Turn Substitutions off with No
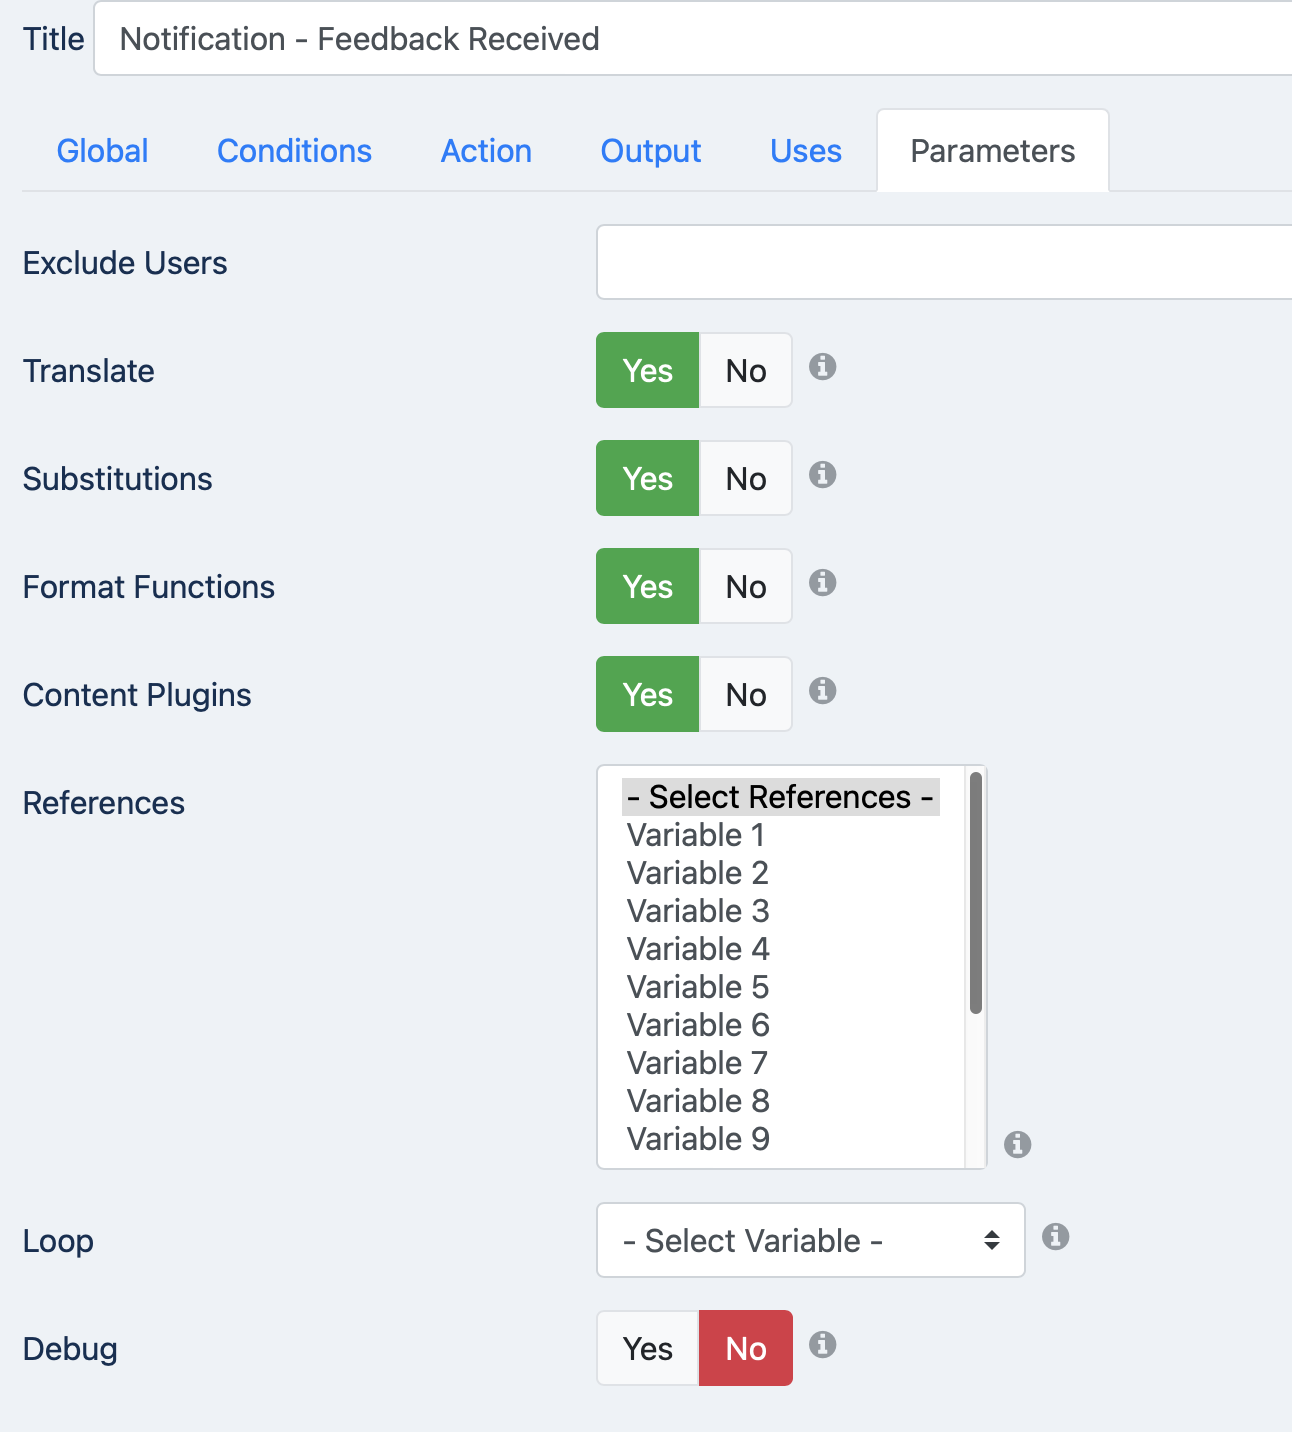 [746, 478]
